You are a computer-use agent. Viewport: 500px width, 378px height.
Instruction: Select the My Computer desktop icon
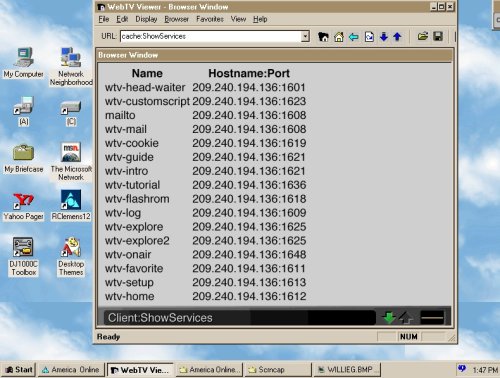click(x=24, y=62)
